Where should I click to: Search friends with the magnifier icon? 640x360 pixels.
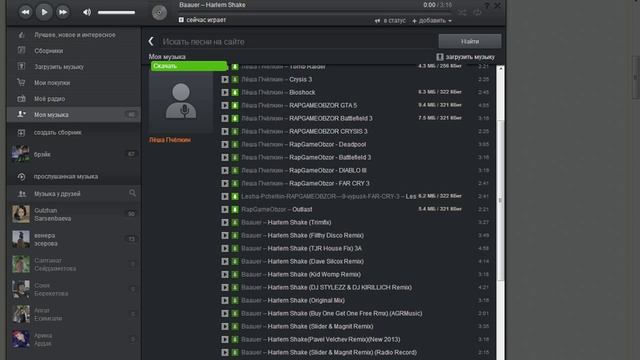click(x=132, y=193)
